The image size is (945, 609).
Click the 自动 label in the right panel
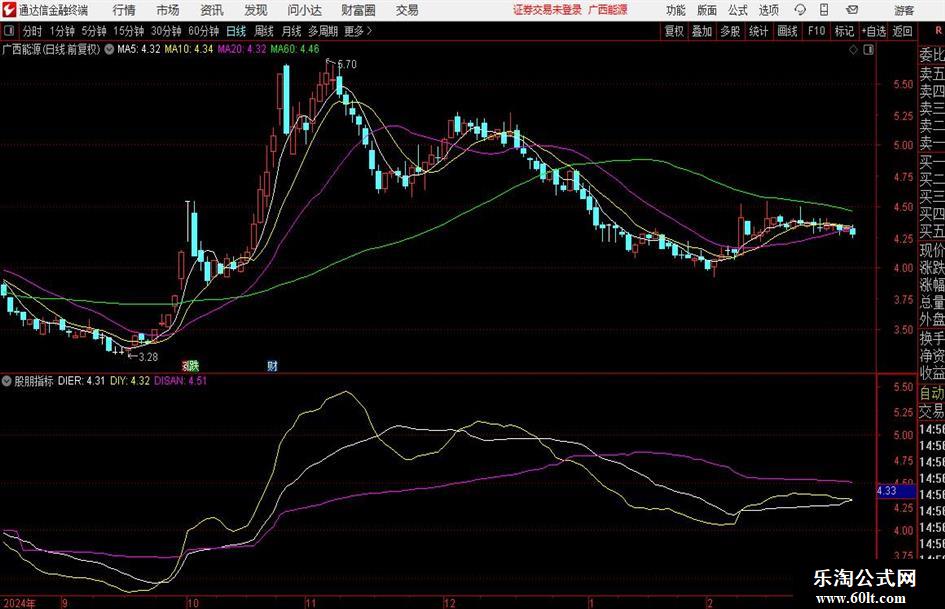coord(932,393)
